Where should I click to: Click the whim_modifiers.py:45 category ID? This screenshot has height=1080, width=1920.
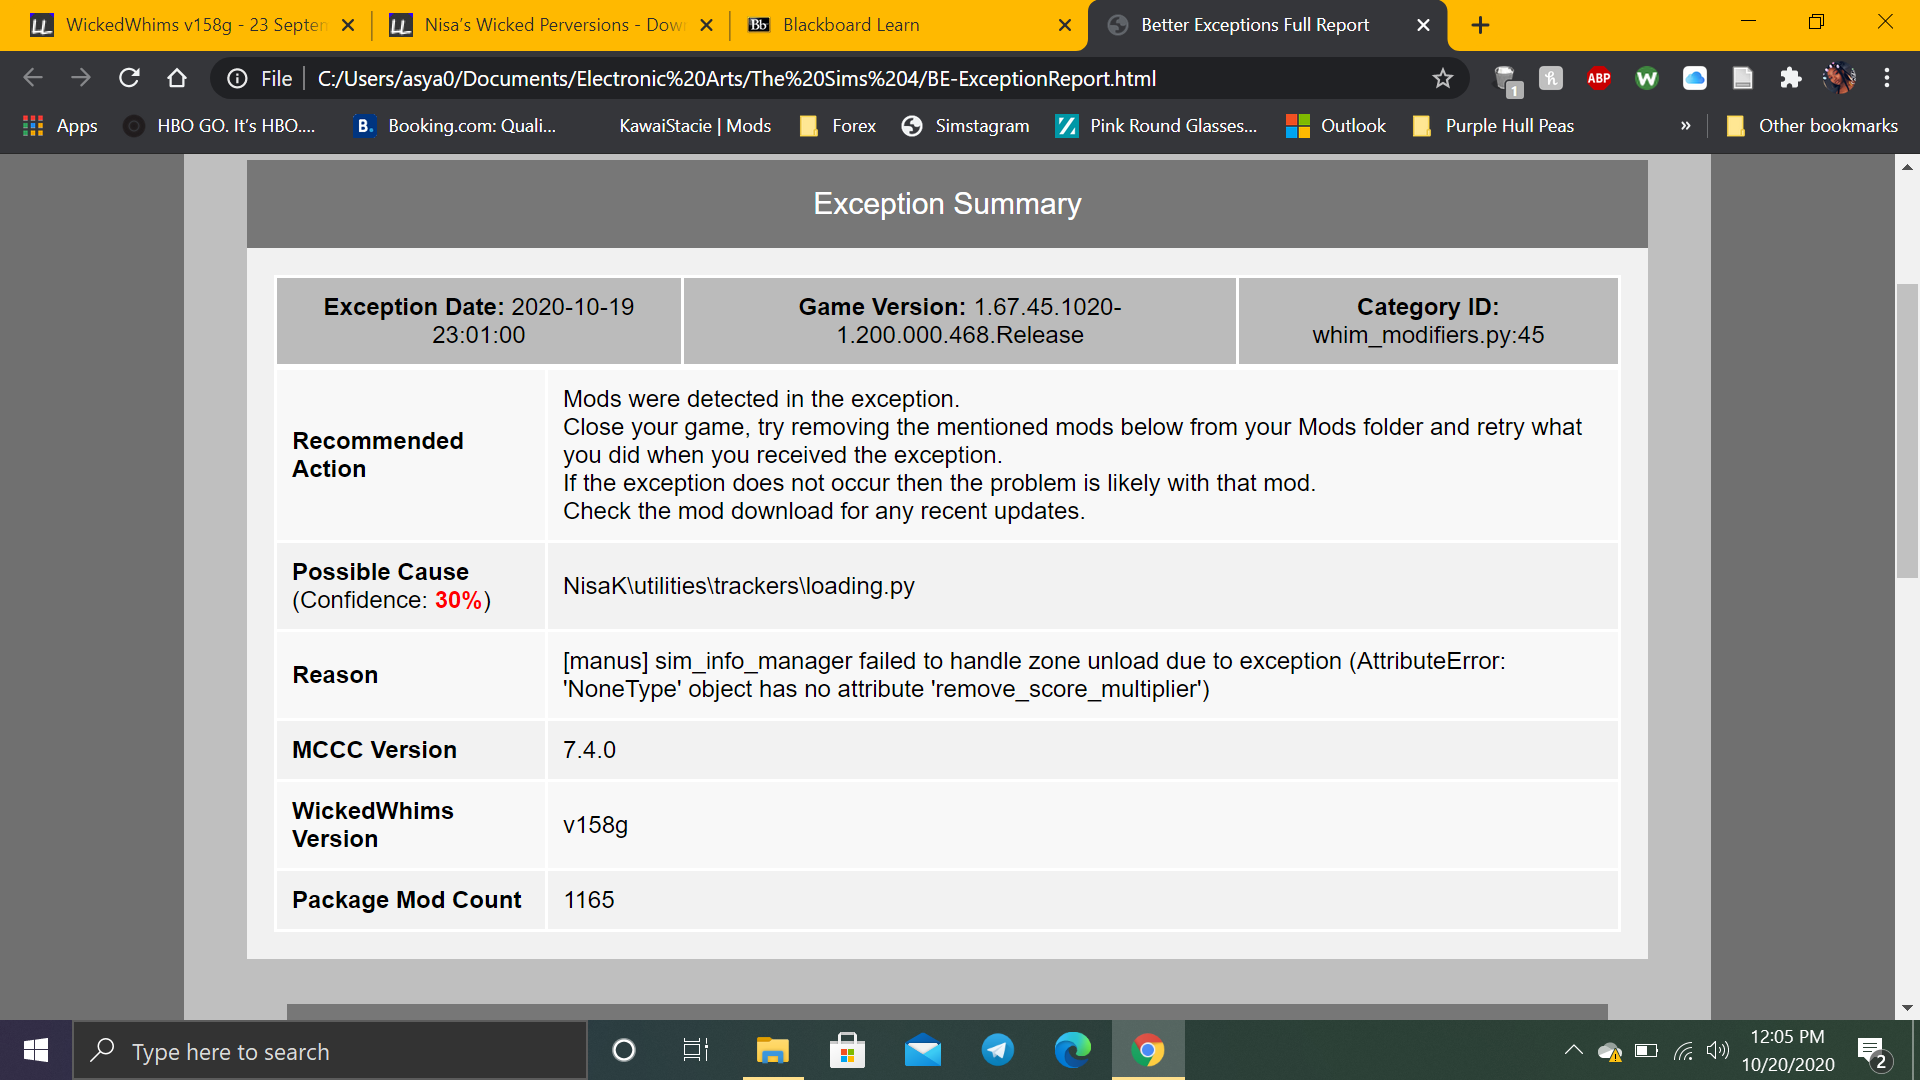tap(1428, 335)
